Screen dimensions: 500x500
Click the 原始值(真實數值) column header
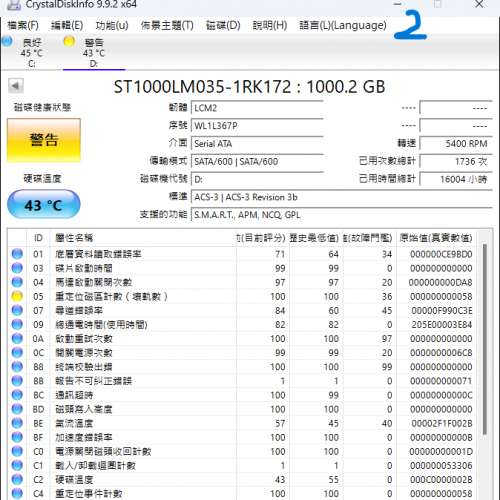436,238
